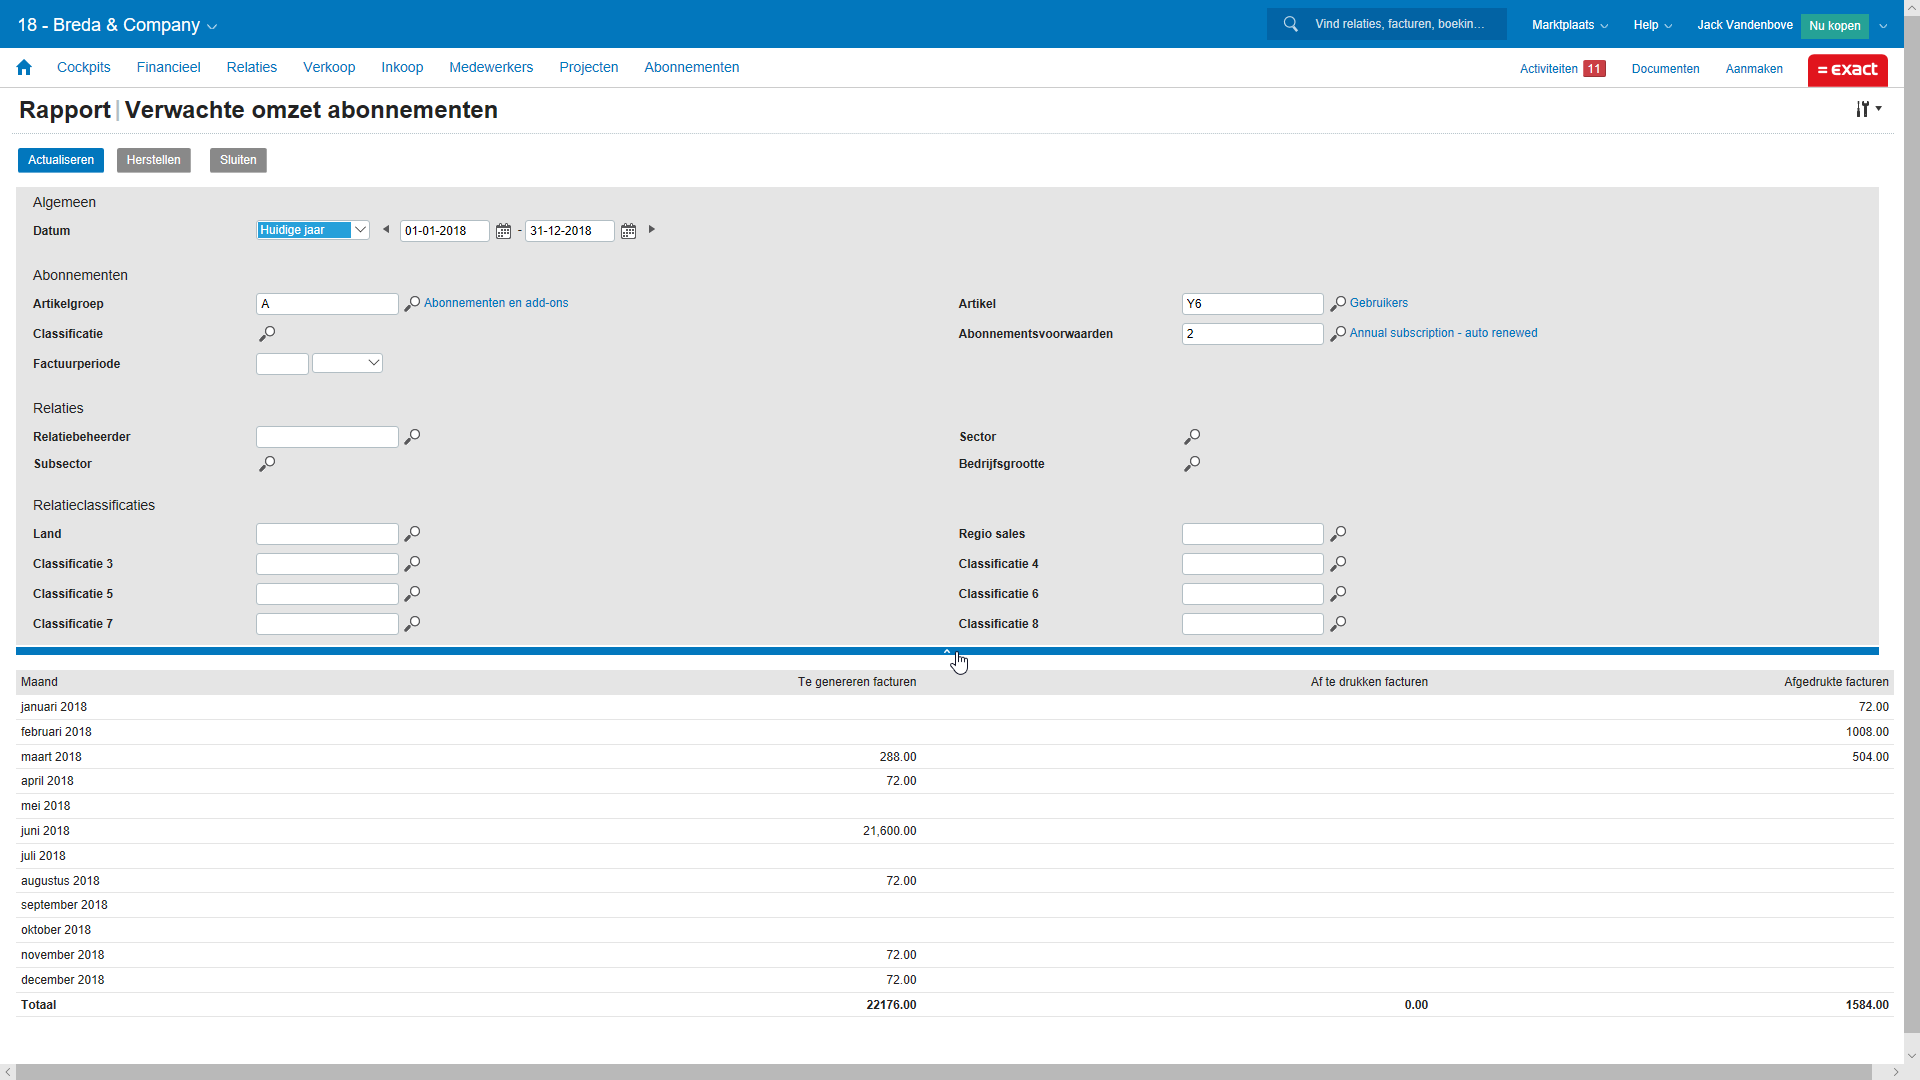
Task: Click the Factuurperiode number field
Action: [282, 364]
